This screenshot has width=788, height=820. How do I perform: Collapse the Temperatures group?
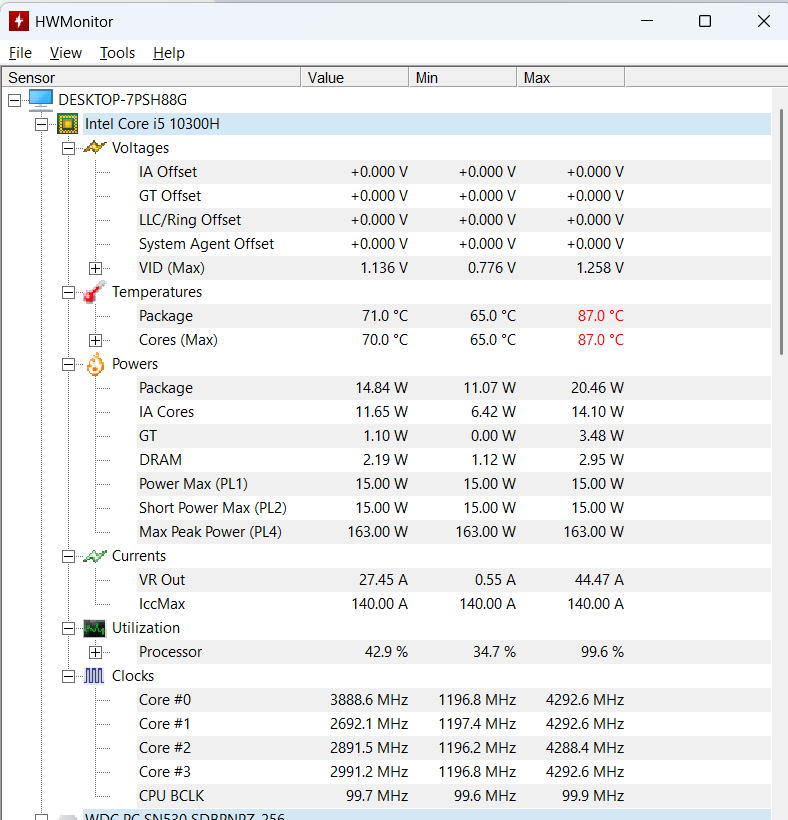click(x=68, y=292)
